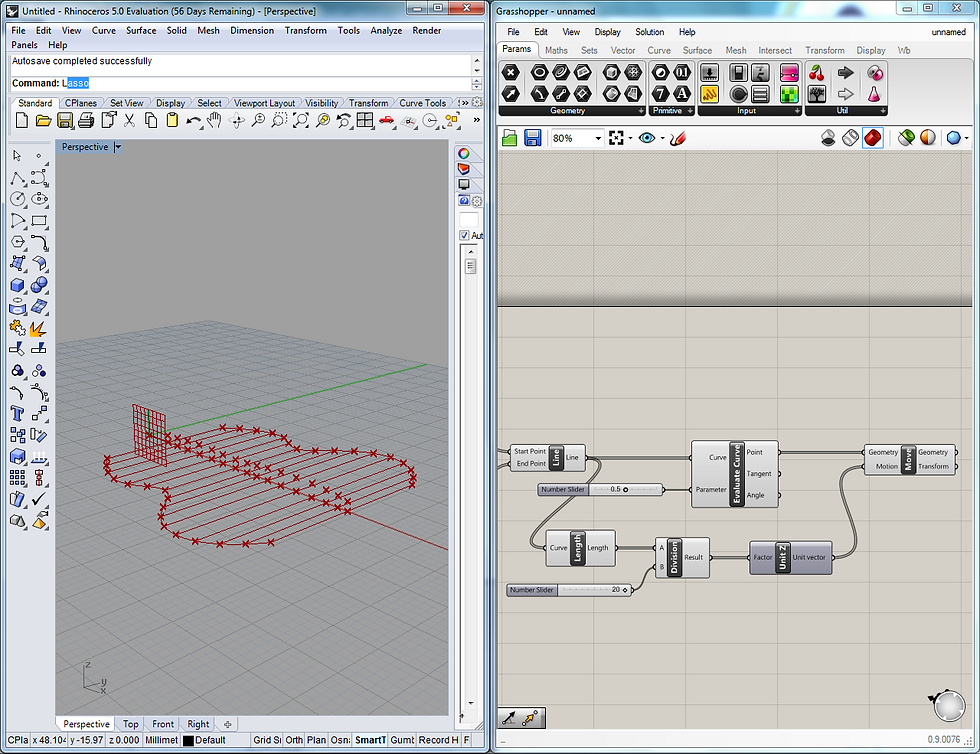Select the Pan hand tool

click(214, 121)
